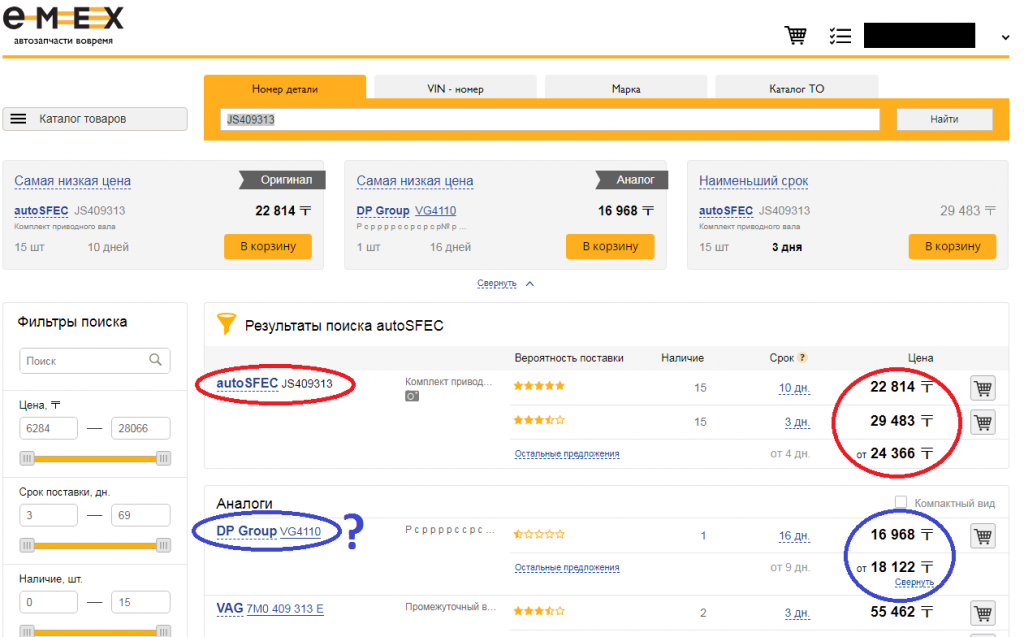Add 29 483 autoSFEC offer to cart

(x=982, y=422)
